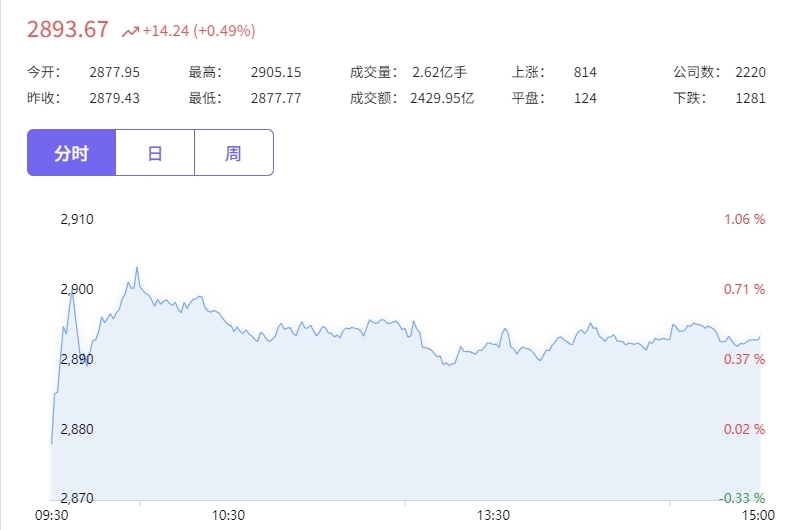Click the 1.06 % percentage axis label
The image size is (802, 530).
click(745, 219)
